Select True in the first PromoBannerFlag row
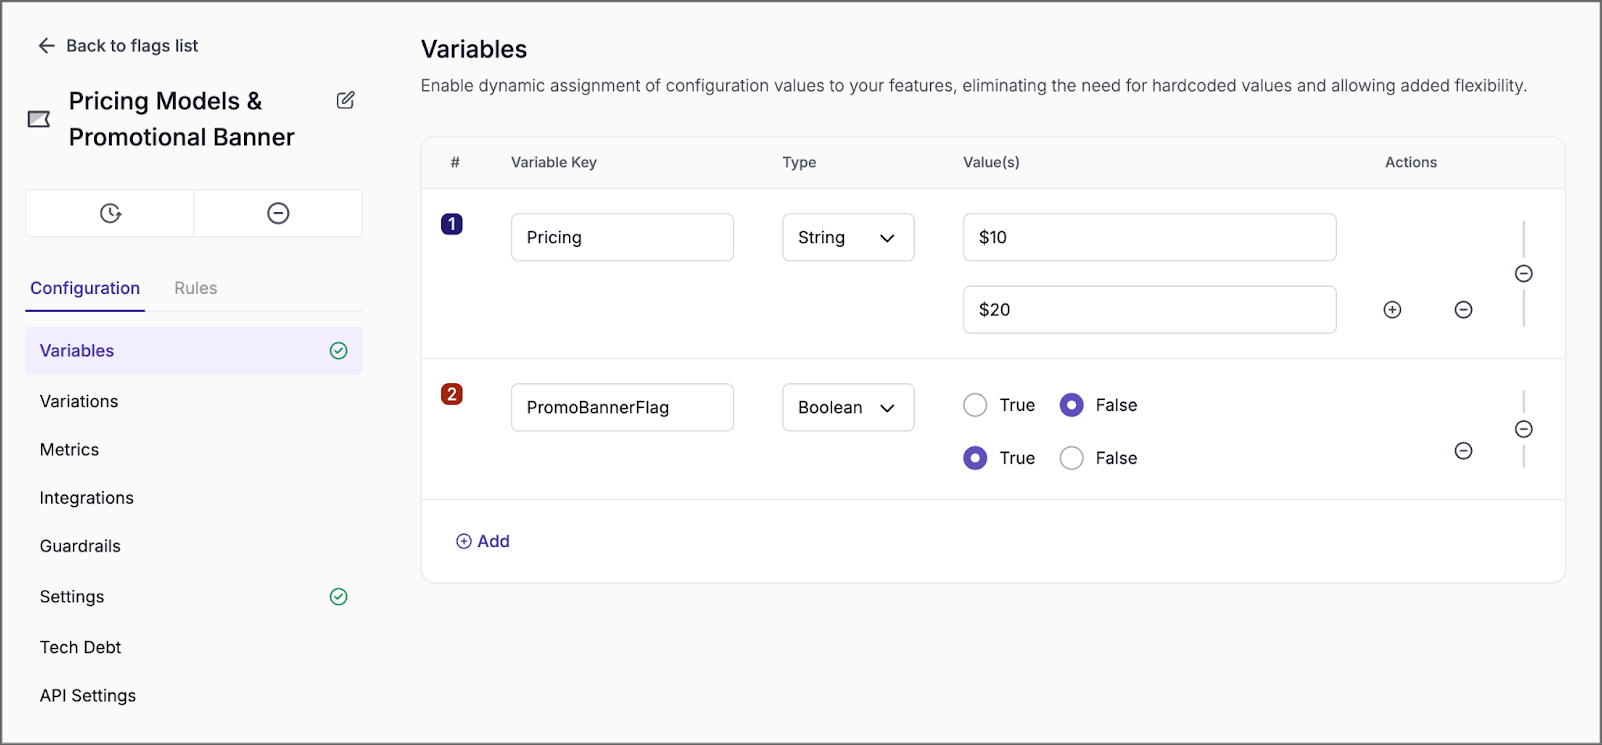1602x745 pixels. pyautogui.click(x=975, y=405)
